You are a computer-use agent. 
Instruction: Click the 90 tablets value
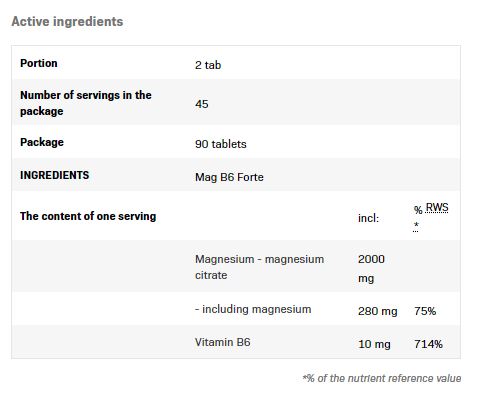click(221, 144)
